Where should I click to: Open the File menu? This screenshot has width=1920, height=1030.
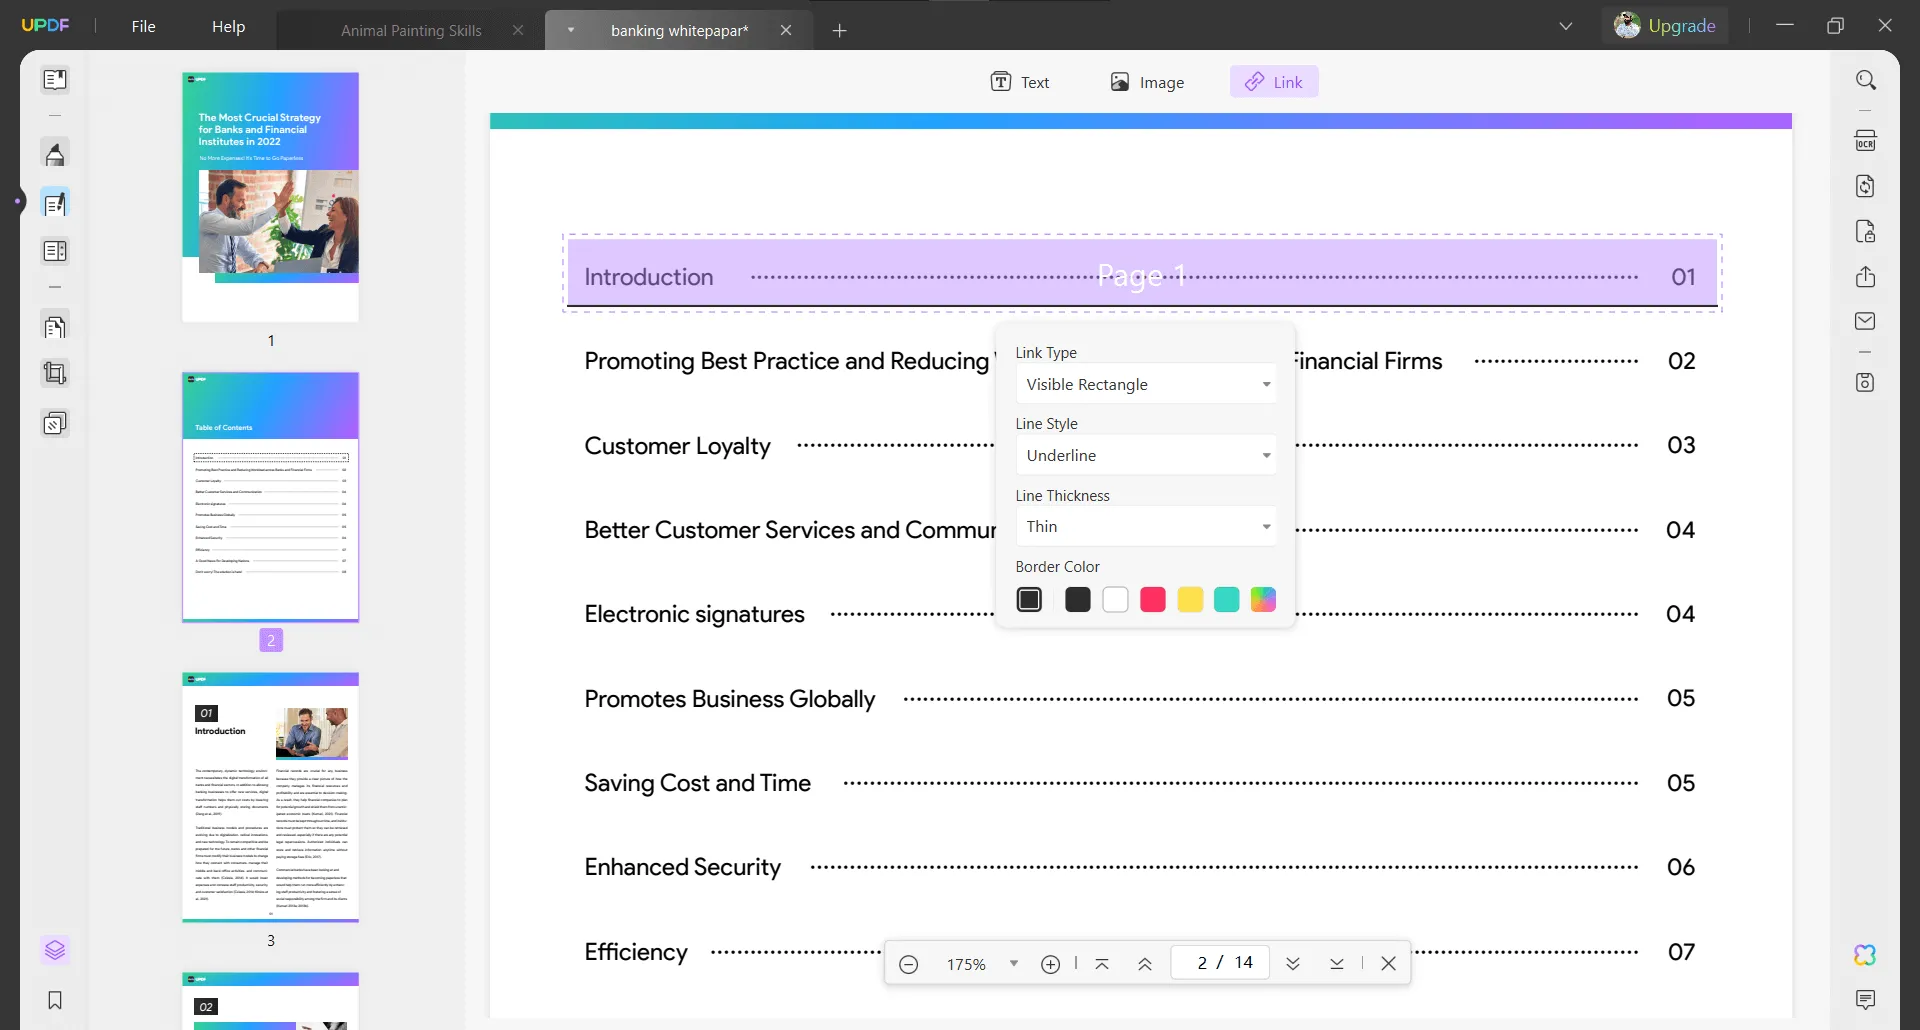tap(143, 26)
